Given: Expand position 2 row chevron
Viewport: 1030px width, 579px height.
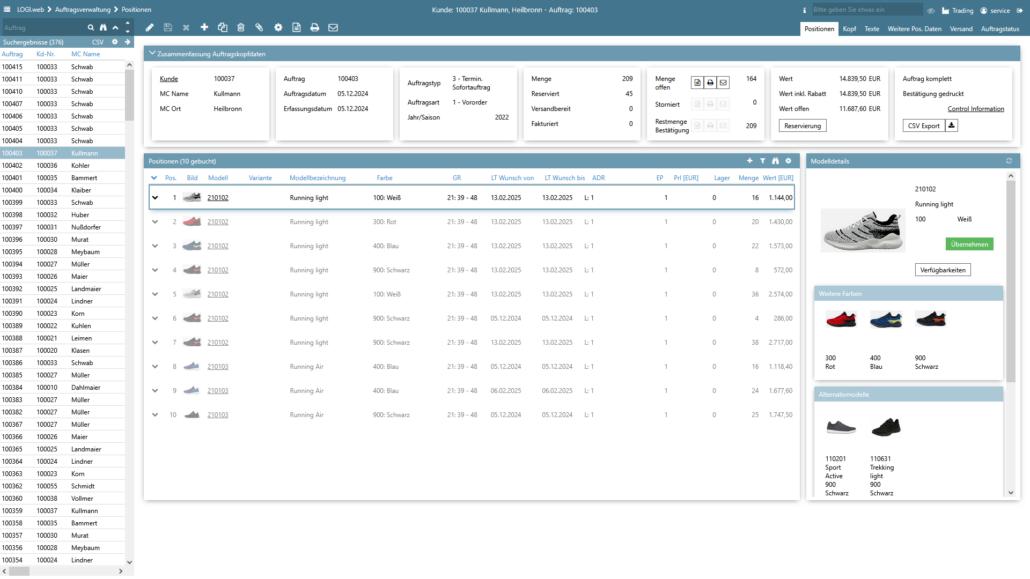Looking at the screenshot, I should [155, 222].
